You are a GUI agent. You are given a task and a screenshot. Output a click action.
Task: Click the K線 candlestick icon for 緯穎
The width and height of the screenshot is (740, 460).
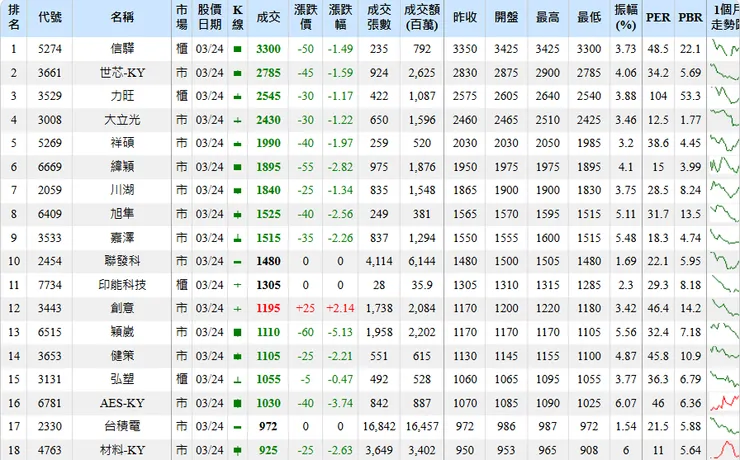click(x=237, y=167)
